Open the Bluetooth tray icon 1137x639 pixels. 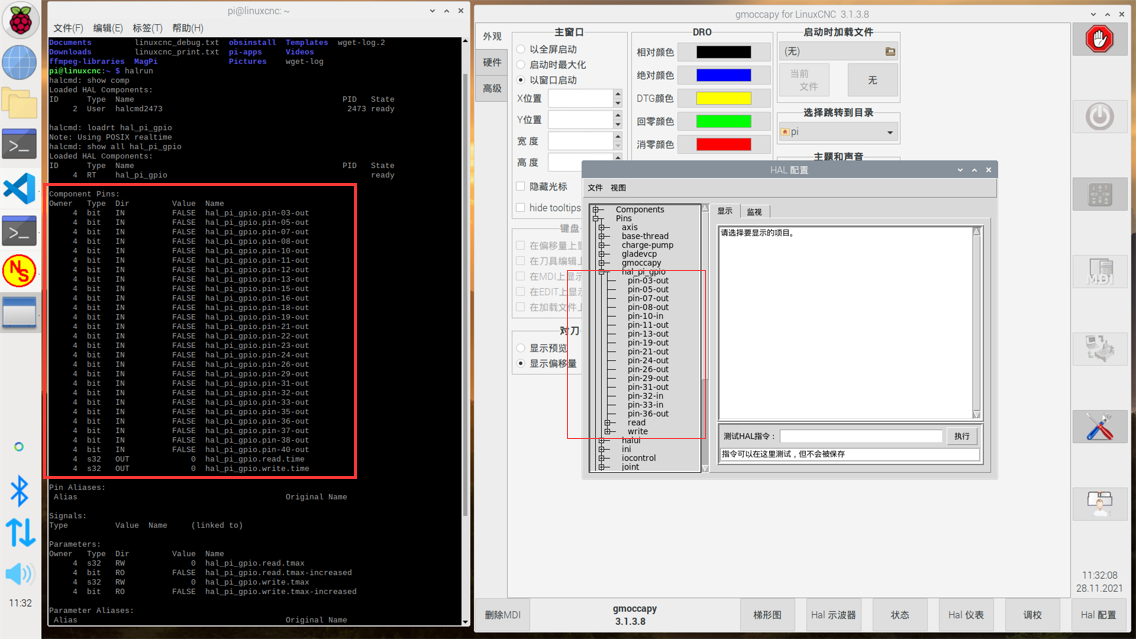(19, 490)
